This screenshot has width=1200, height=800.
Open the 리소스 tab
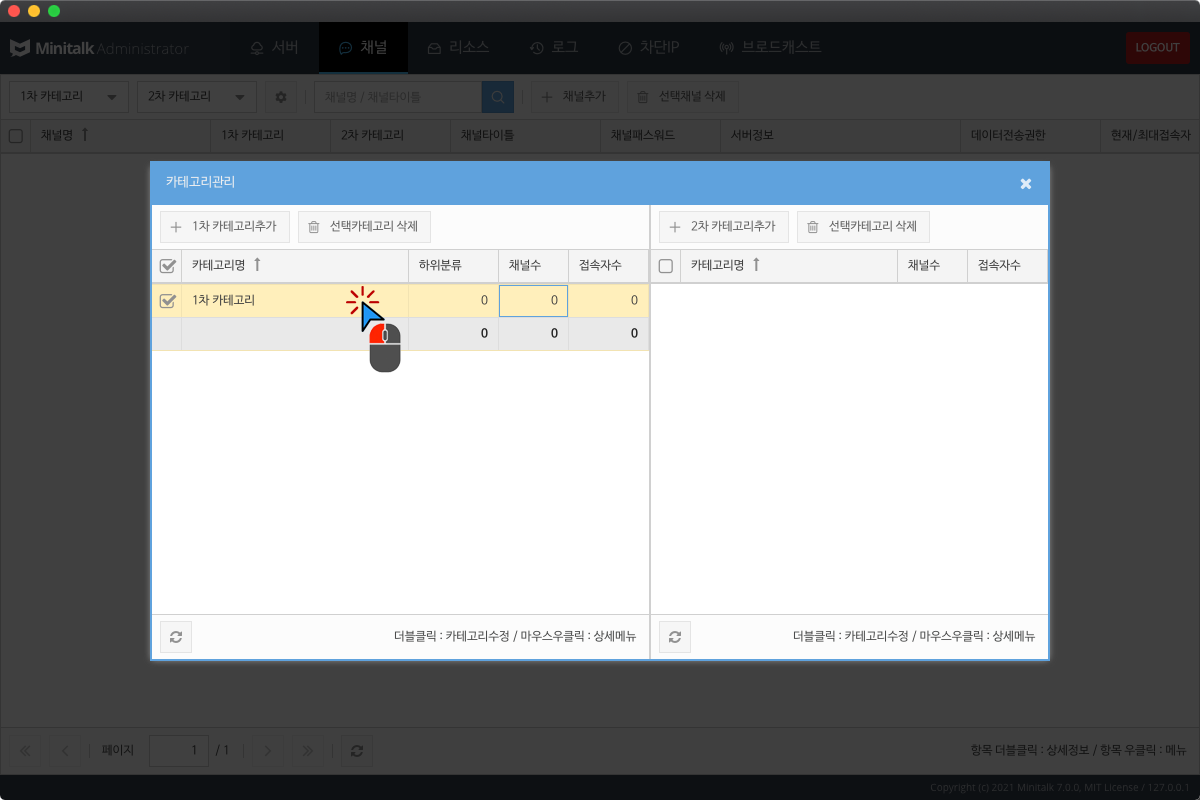[x=458, y=47]
